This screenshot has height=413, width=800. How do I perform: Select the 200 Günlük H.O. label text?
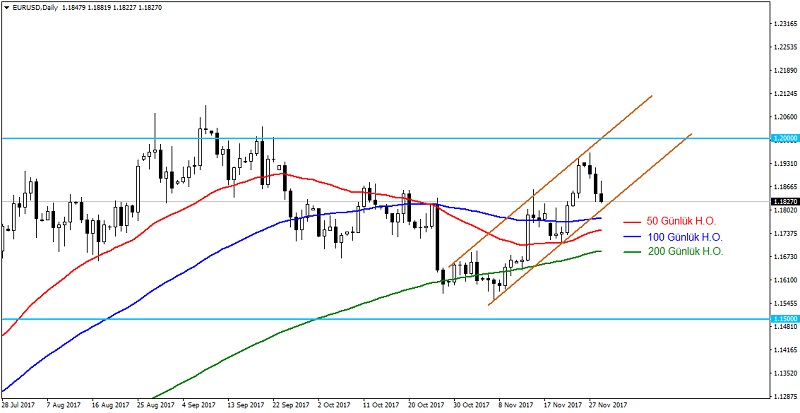(x=686, y=251)
